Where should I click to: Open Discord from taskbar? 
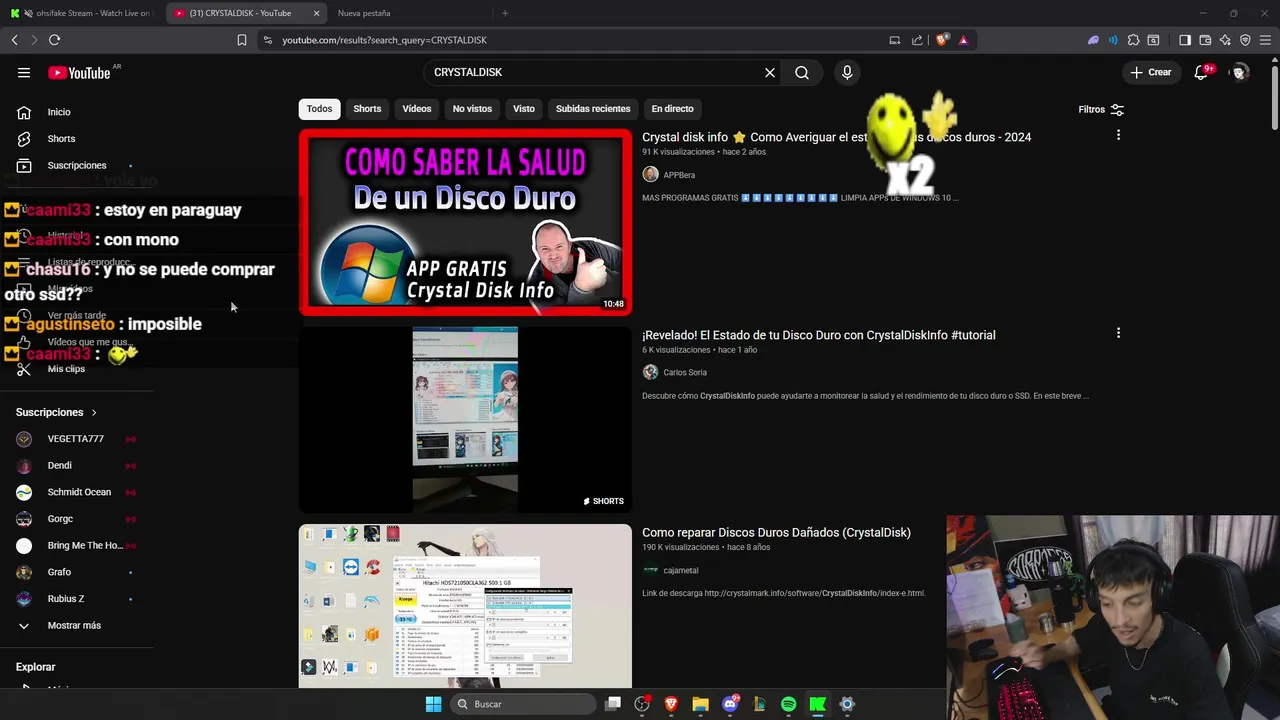(730, 704)
